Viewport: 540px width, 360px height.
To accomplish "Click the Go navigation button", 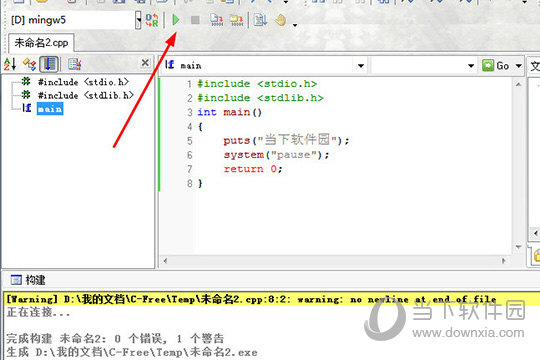I will pyautogui.click(x=496, y=65).
